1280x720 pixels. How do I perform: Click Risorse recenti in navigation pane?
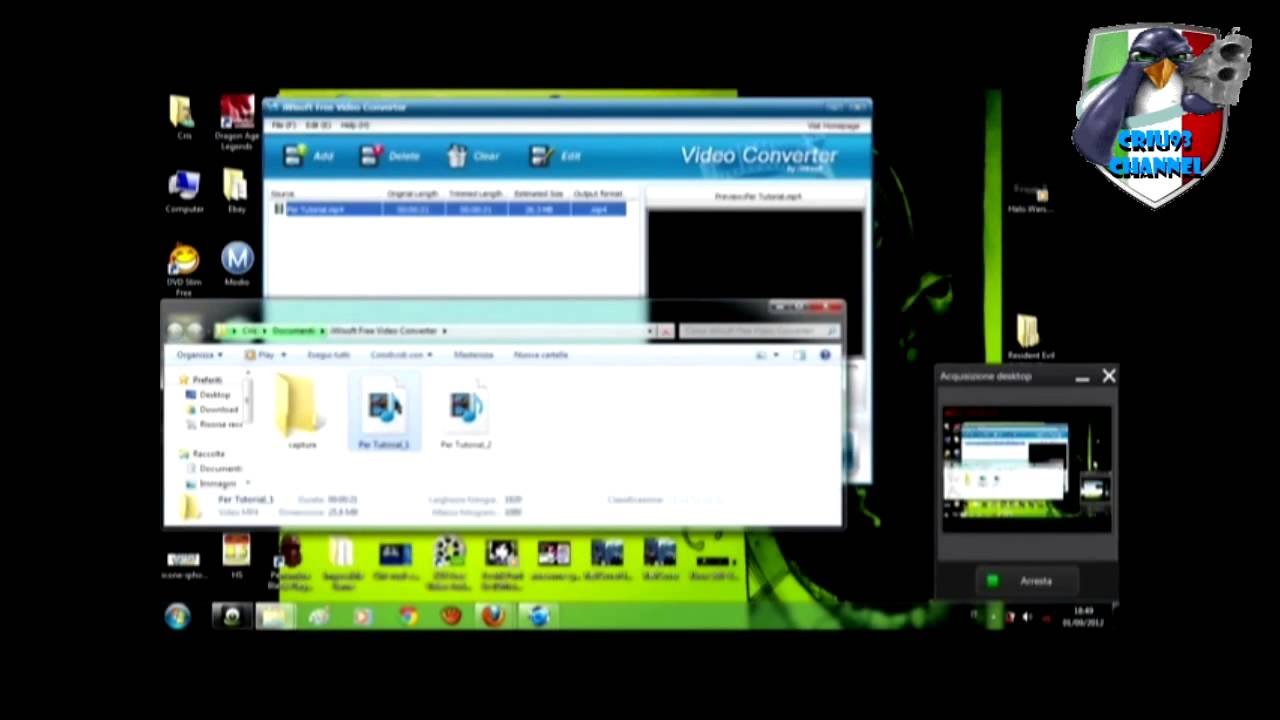point(221,425)
